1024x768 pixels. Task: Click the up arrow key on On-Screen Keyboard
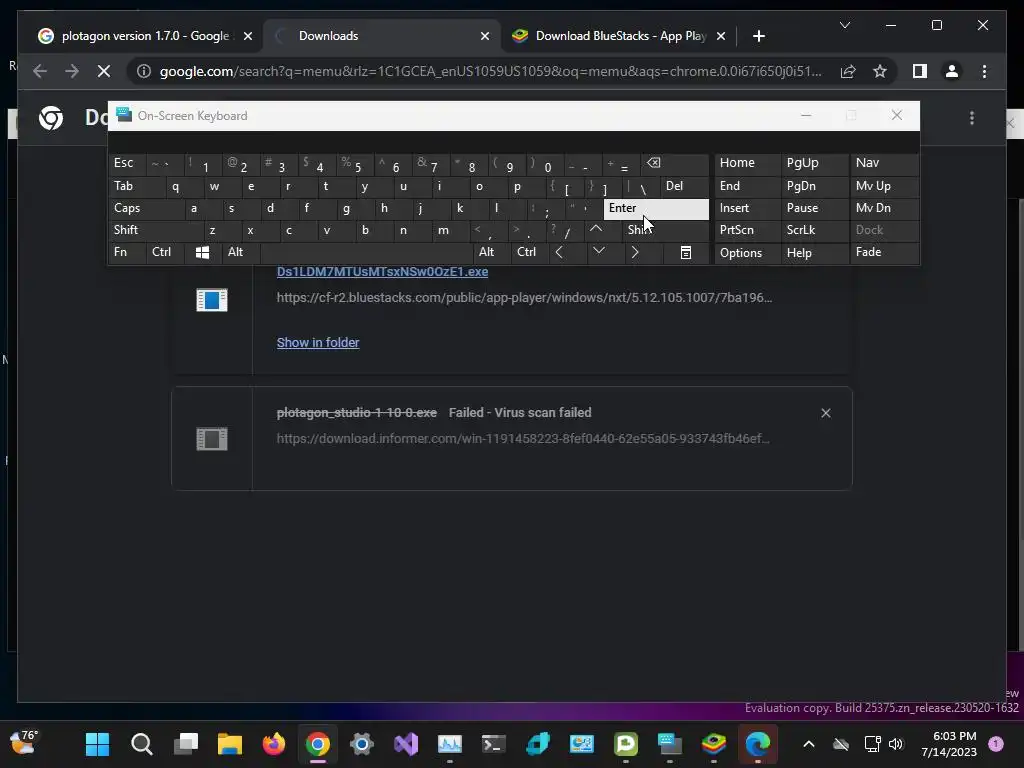[x=596, y=229]
